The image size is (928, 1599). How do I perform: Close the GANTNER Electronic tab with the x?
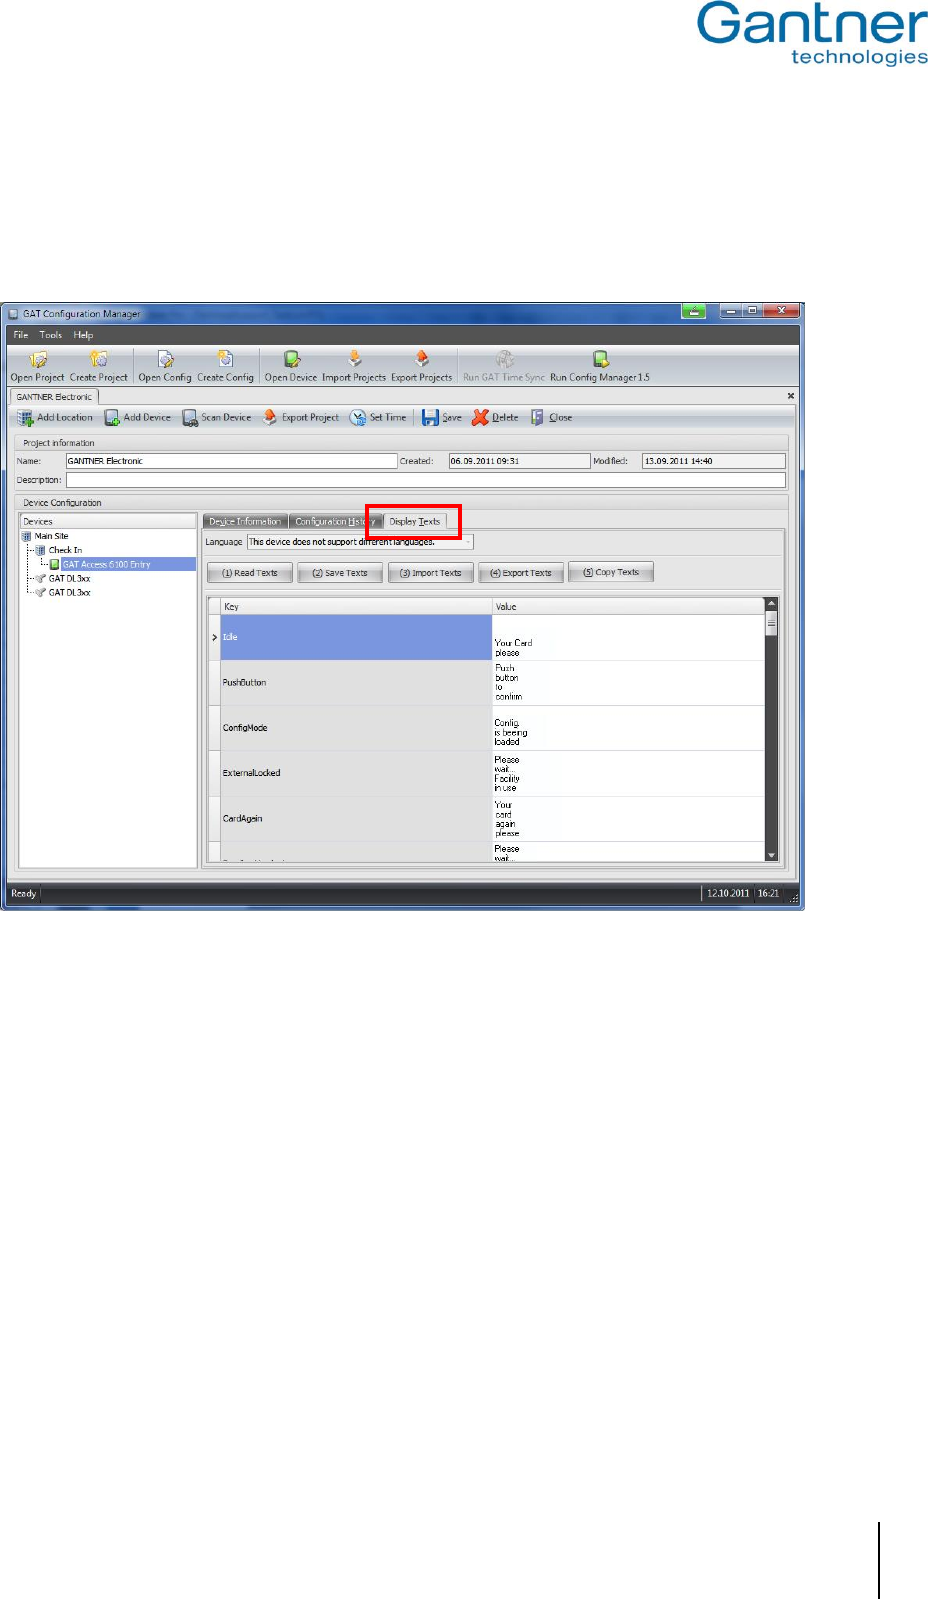pos(791,396)
